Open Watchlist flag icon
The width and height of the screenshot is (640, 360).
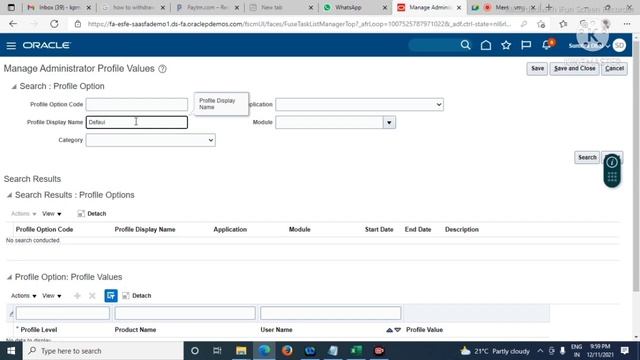pos(526,45)
